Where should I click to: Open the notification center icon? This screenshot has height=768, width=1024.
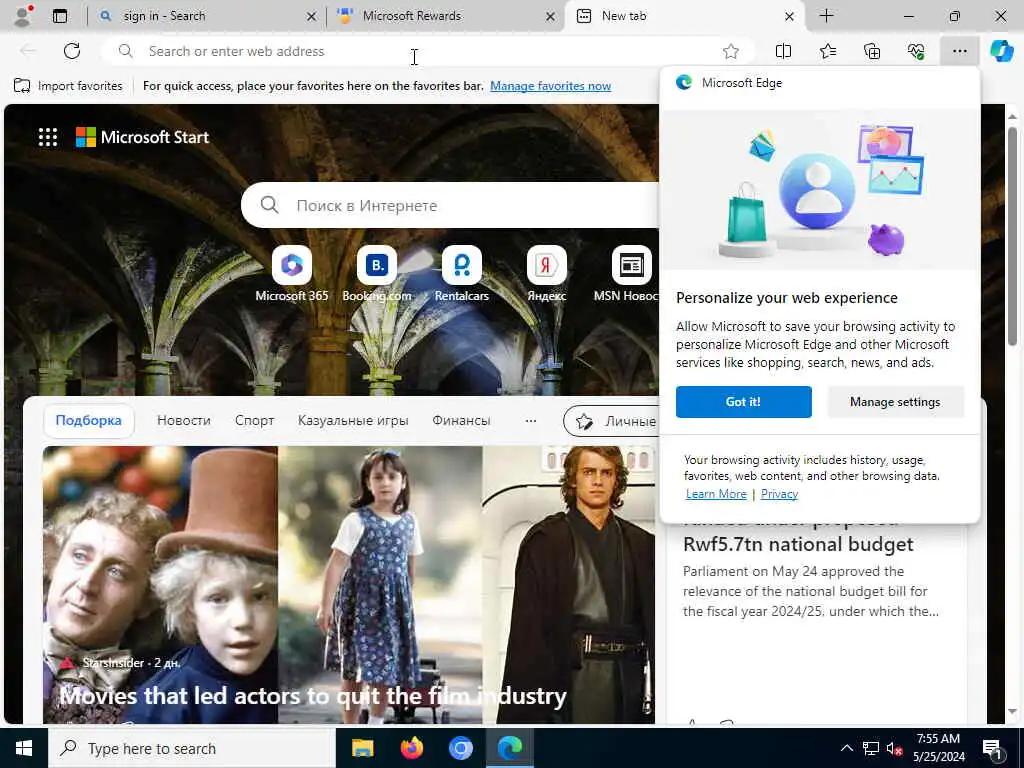992,750
